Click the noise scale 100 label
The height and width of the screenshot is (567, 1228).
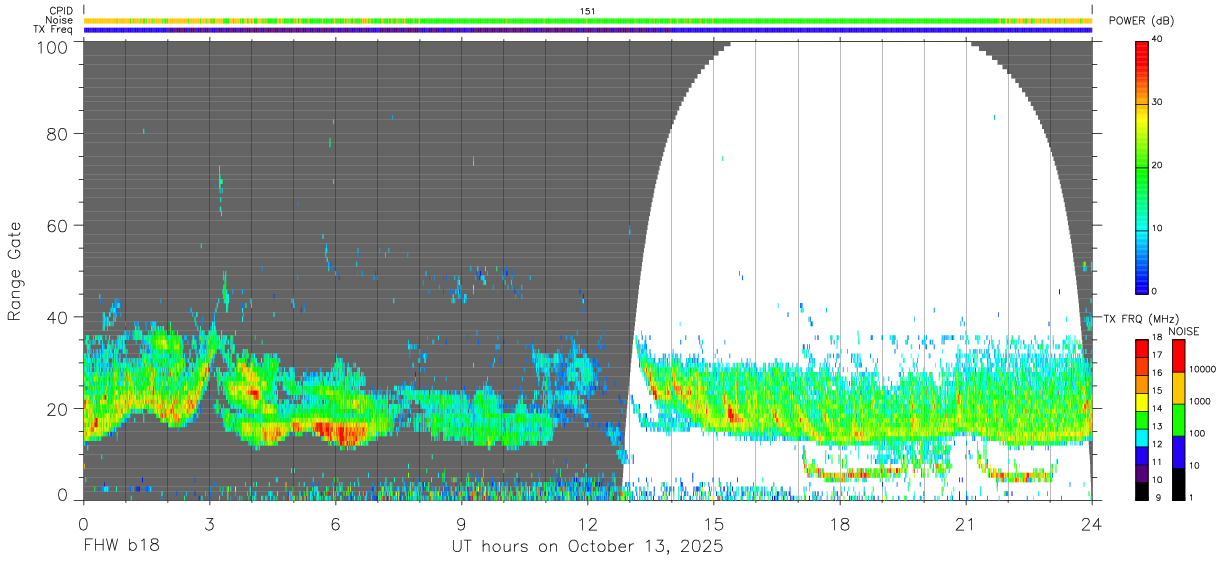[x=1196, y=434]
